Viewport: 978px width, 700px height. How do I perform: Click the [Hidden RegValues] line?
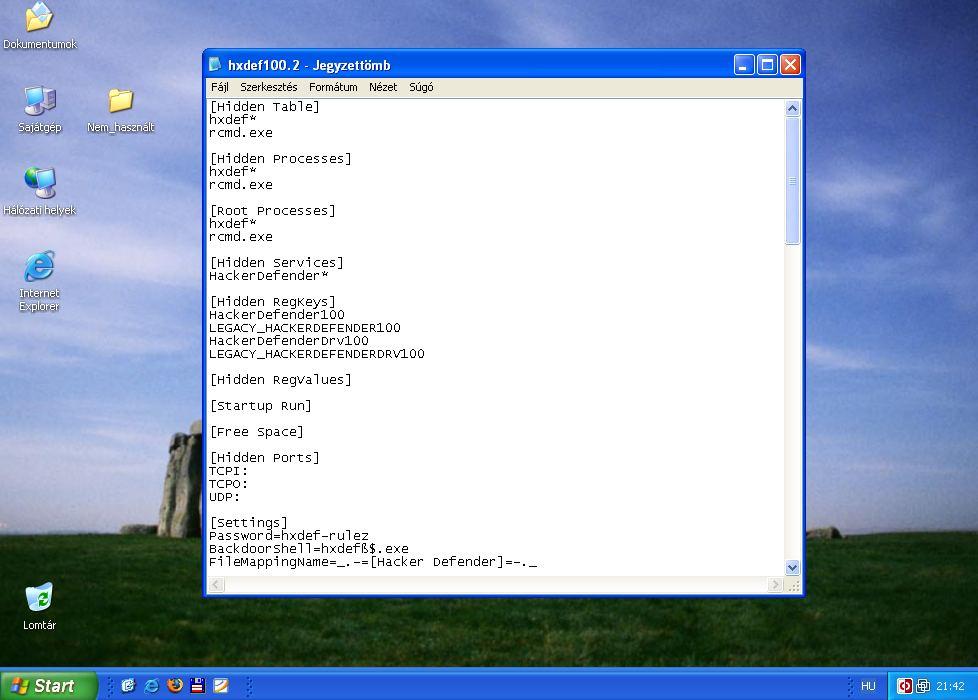281,380
